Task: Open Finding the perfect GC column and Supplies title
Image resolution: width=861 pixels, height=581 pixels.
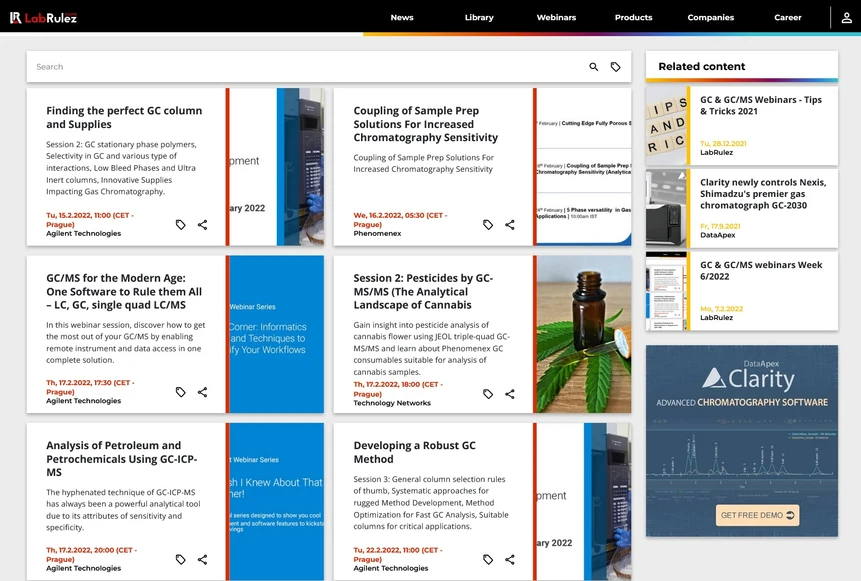Action: pyautogui.click(x=124, y=118)
